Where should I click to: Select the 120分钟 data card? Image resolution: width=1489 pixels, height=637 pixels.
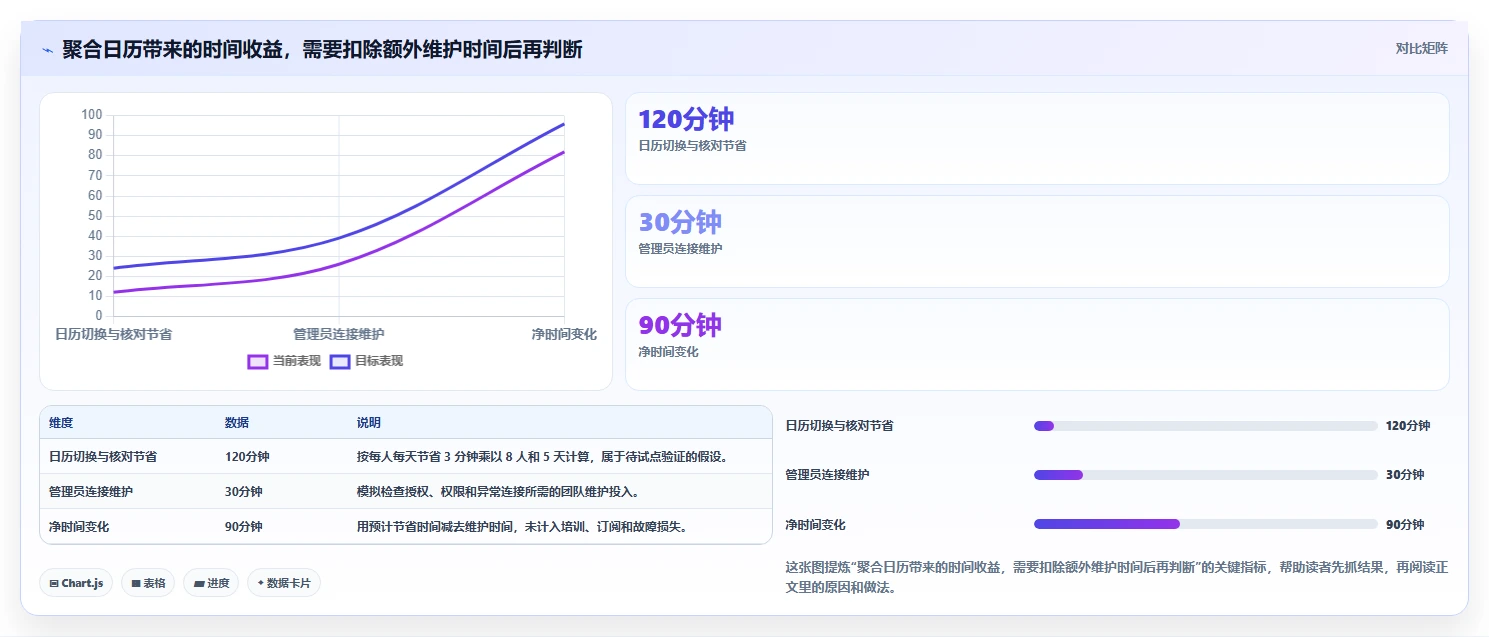pyautogui.click(x=1037, y=139)
